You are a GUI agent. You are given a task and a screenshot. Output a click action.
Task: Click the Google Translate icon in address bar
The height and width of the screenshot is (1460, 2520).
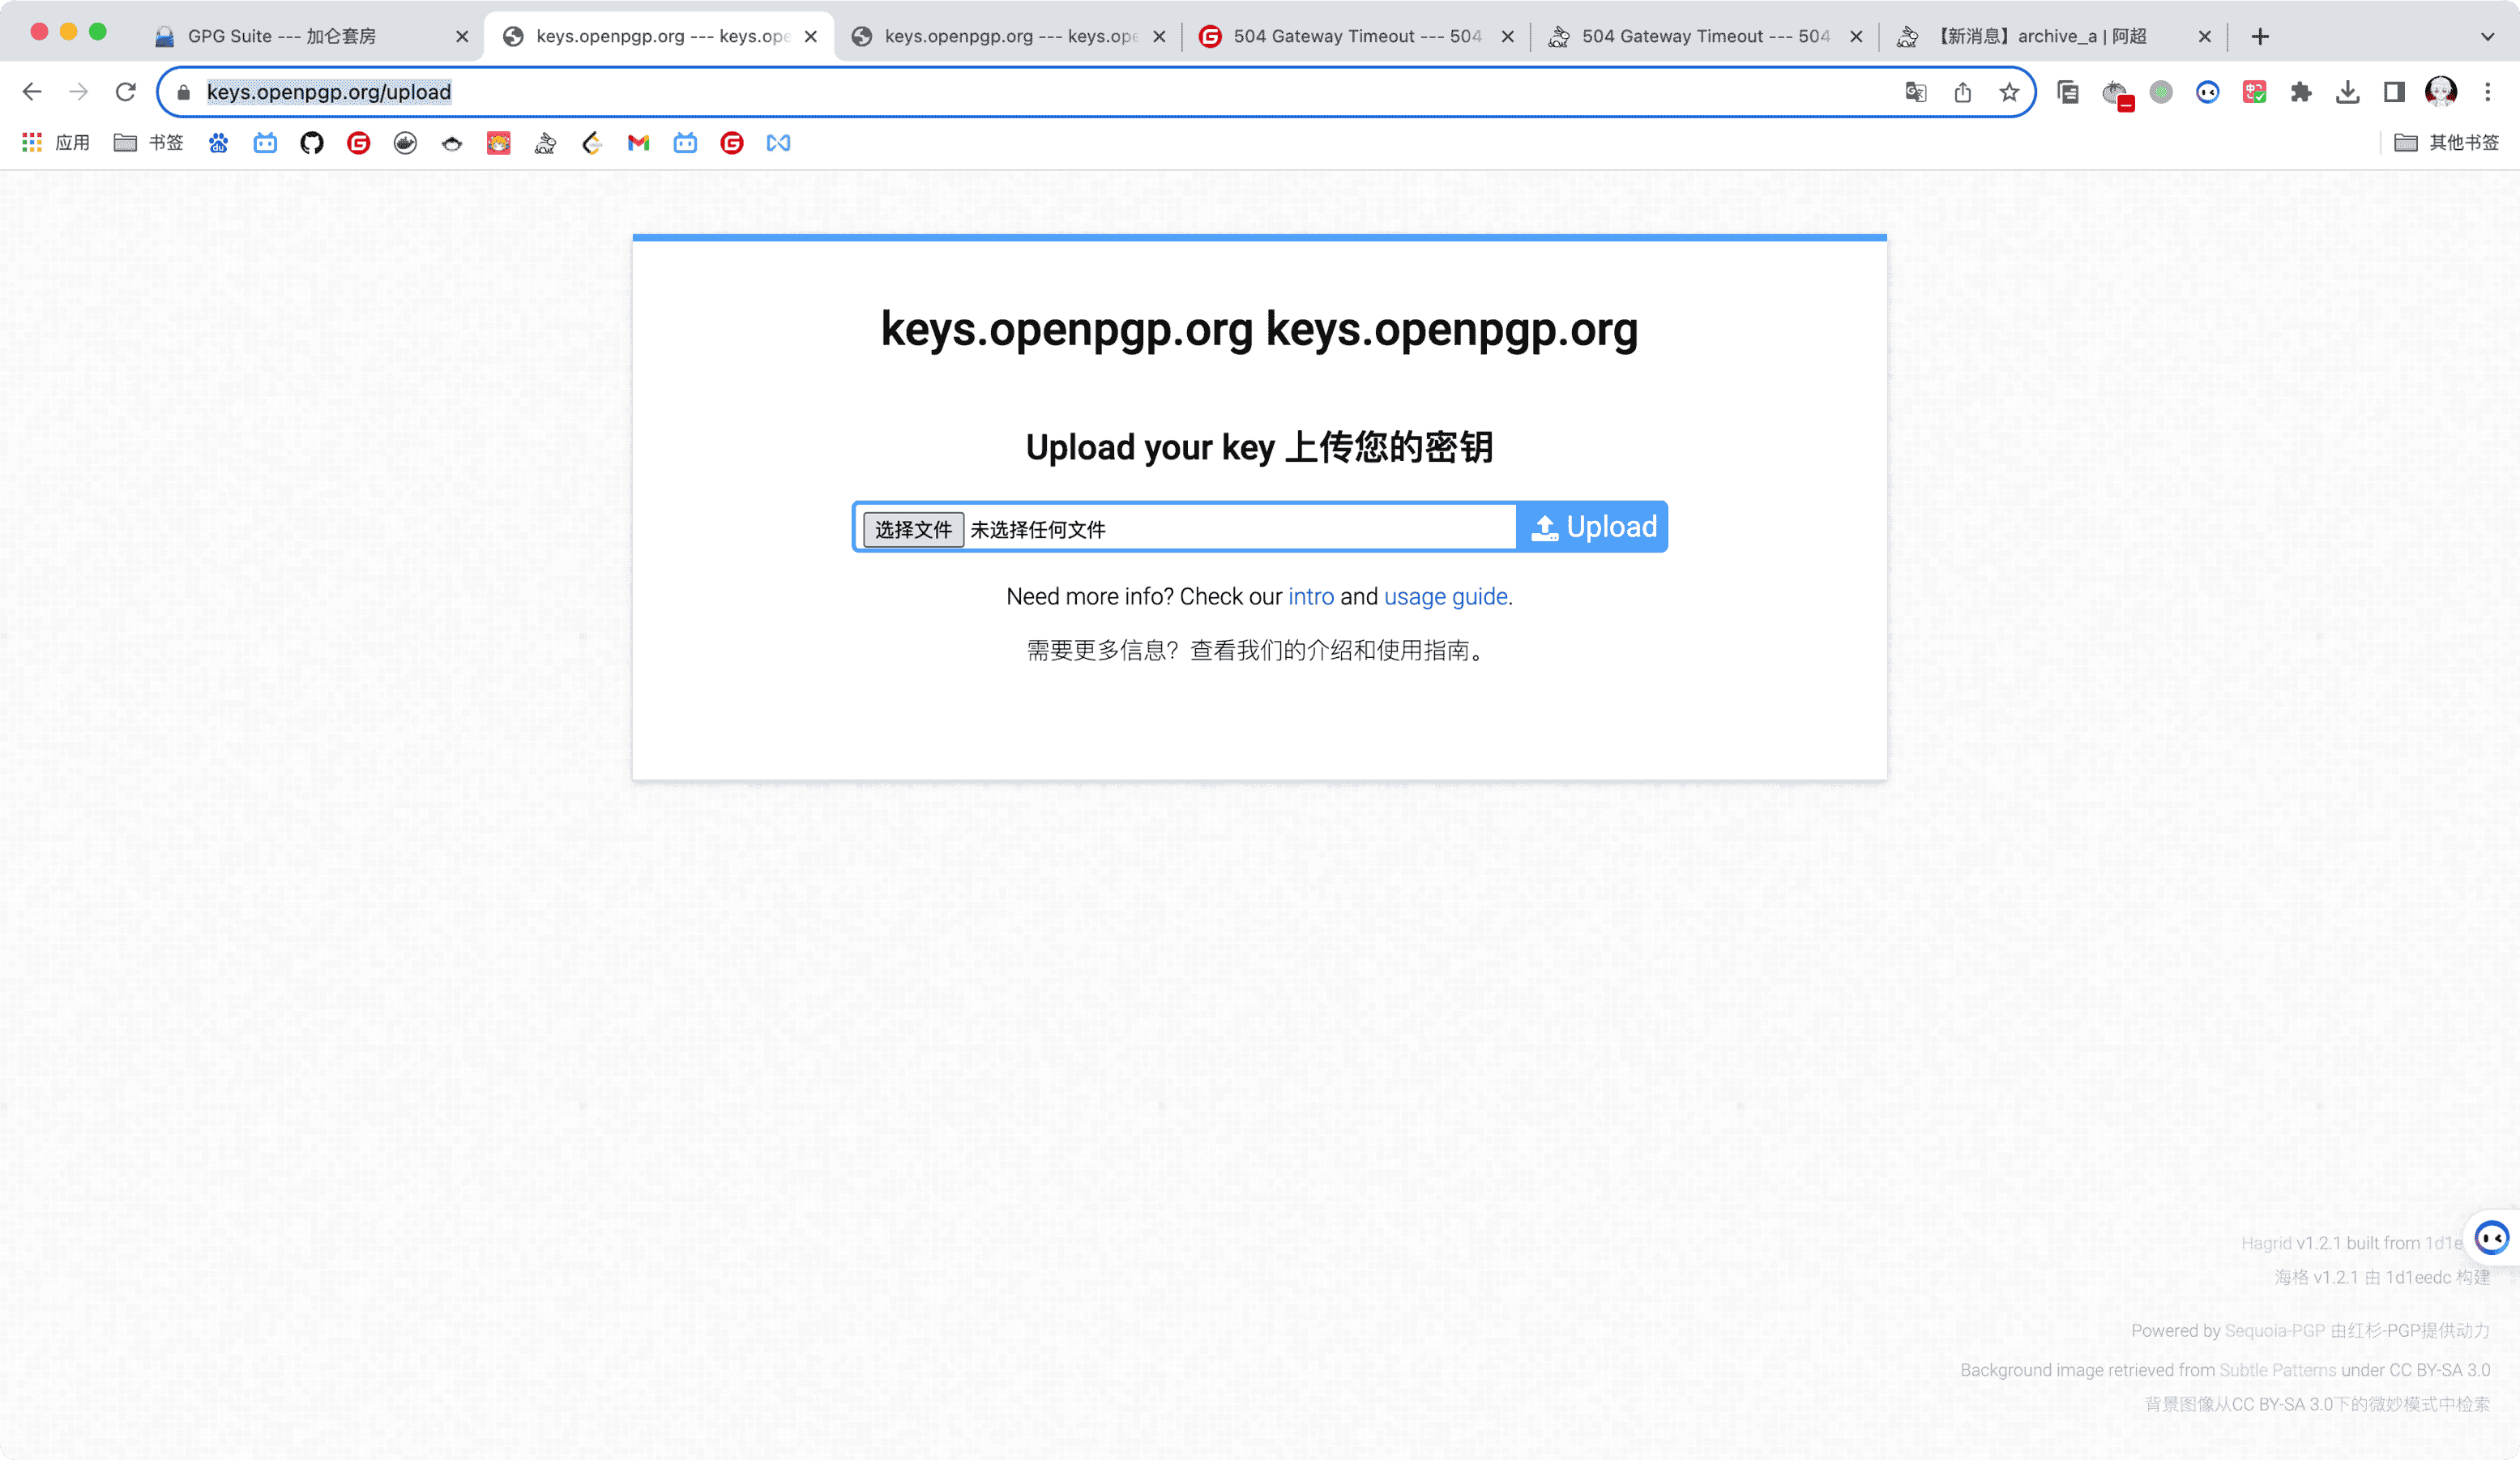1915,92
